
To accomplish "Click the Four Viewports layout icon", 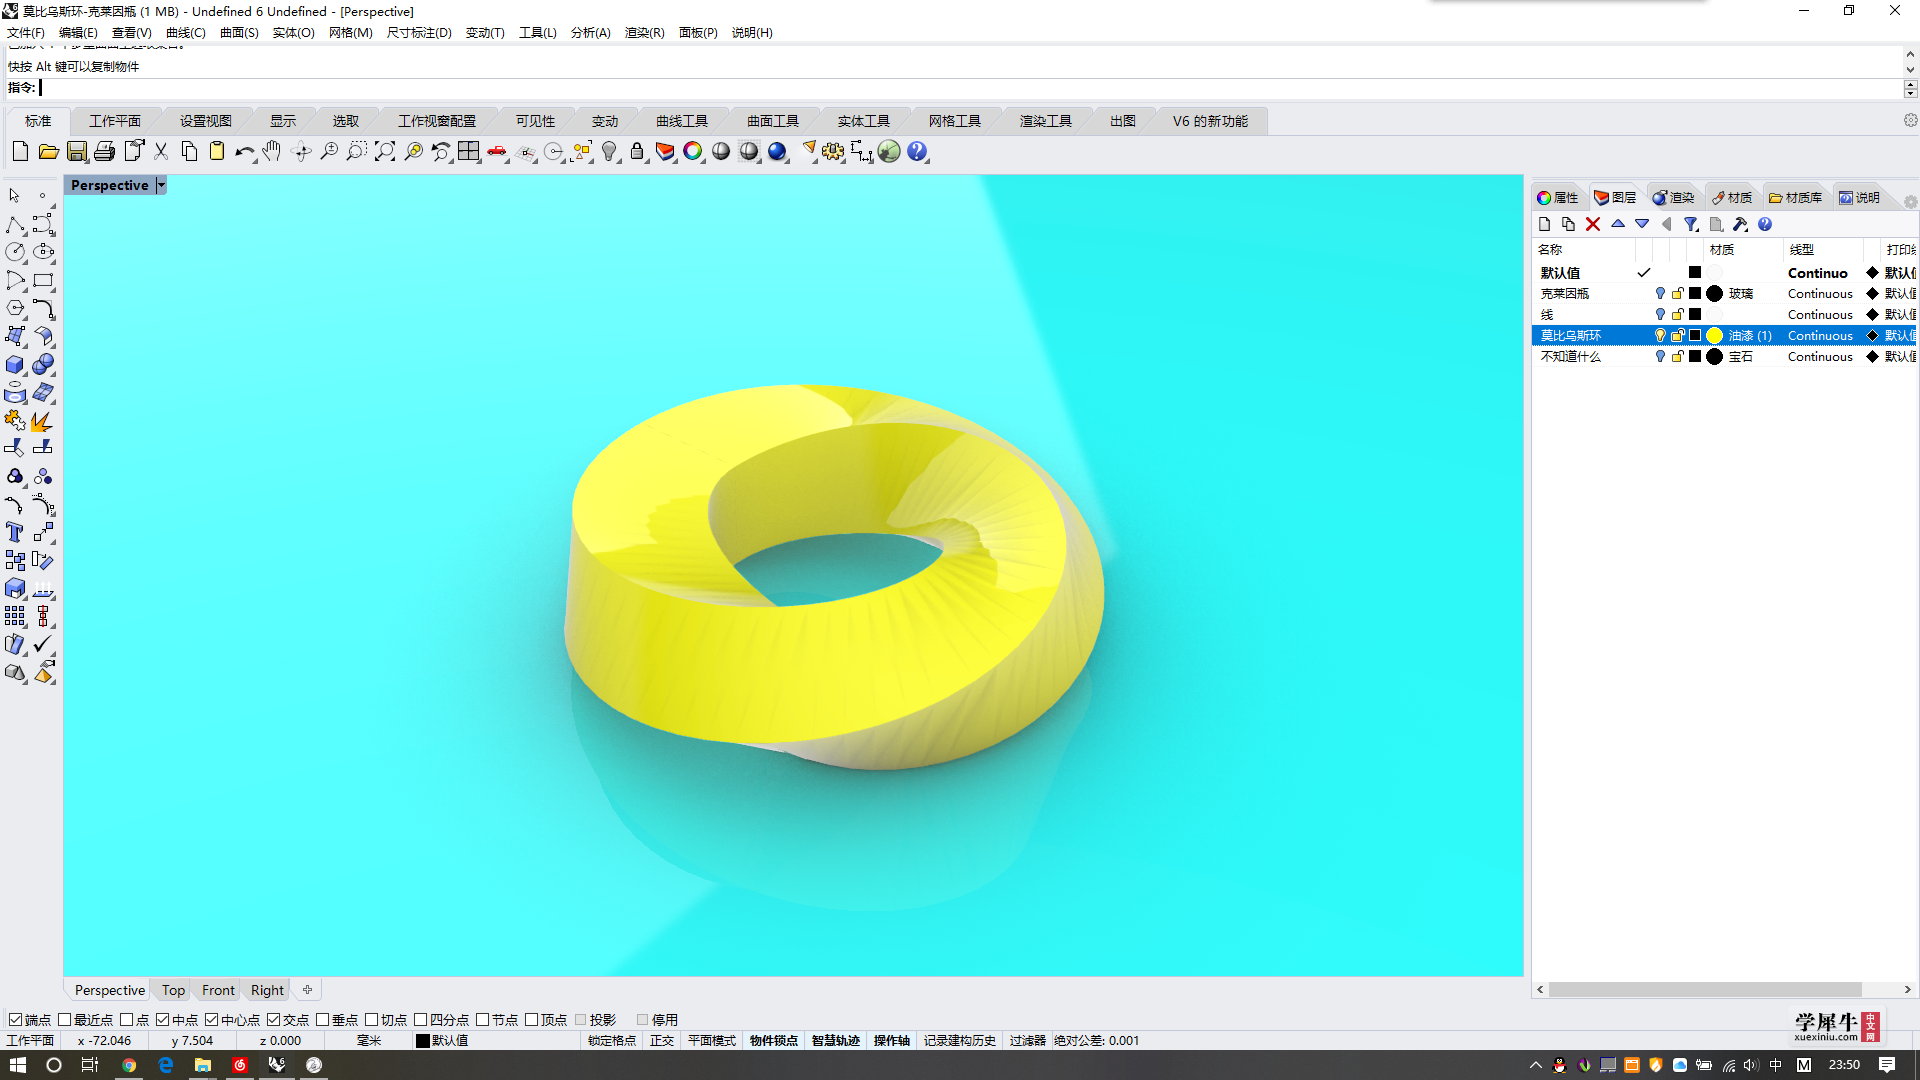I will point(469,152).
